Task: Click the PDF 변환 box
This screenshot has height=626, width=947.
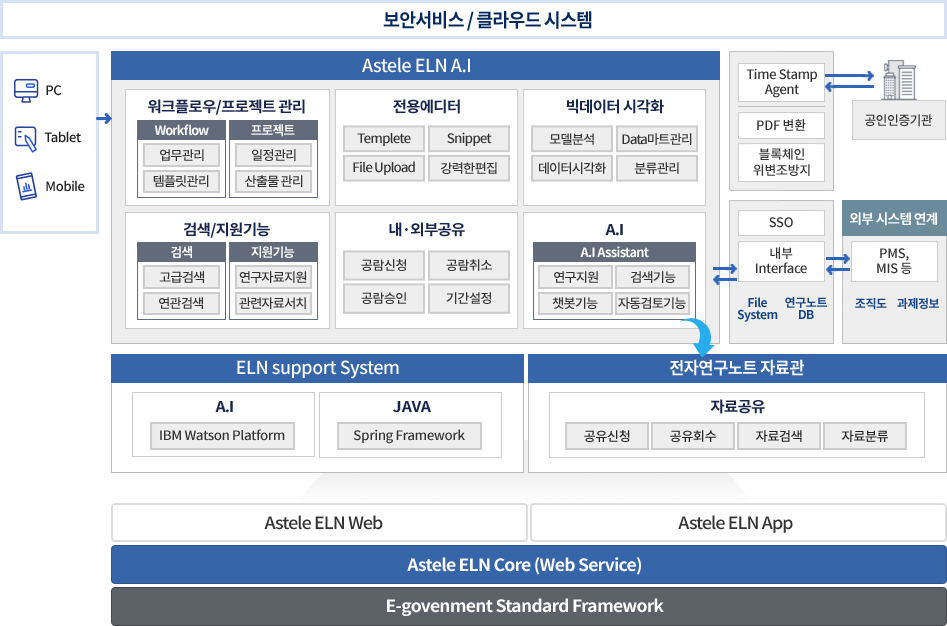Action: pos(782,125)
